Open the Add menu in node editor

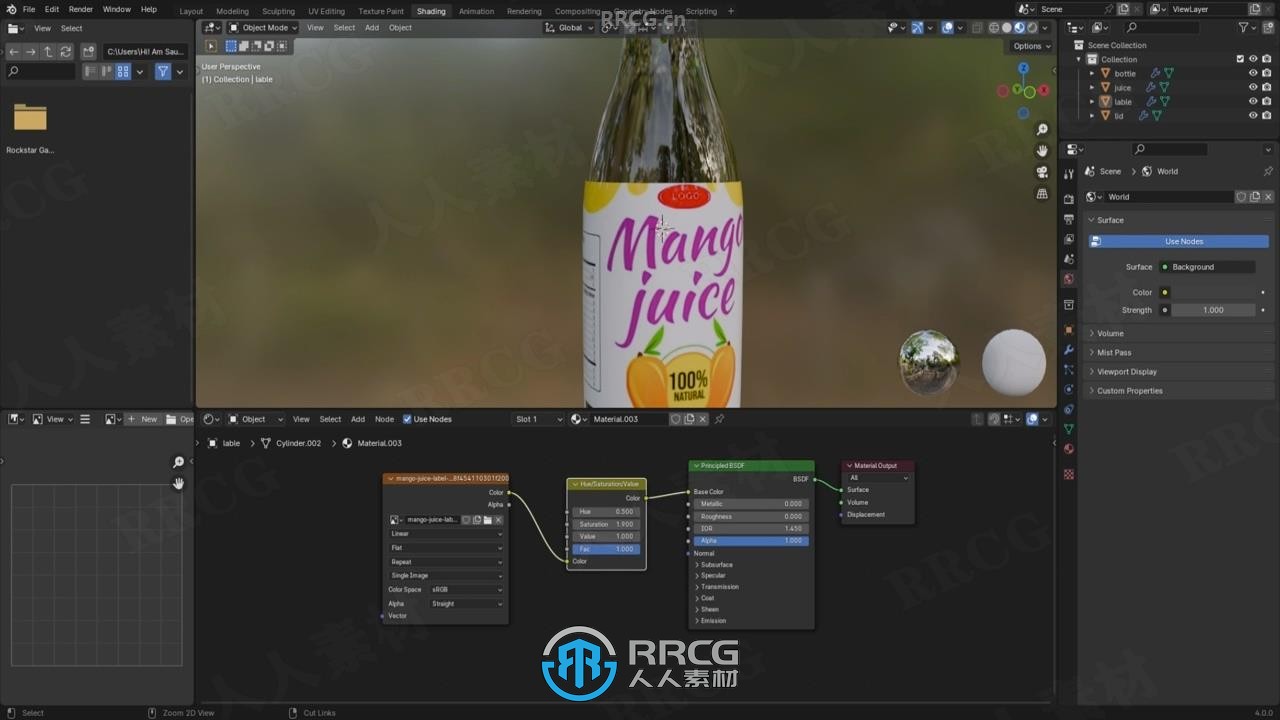357,419
